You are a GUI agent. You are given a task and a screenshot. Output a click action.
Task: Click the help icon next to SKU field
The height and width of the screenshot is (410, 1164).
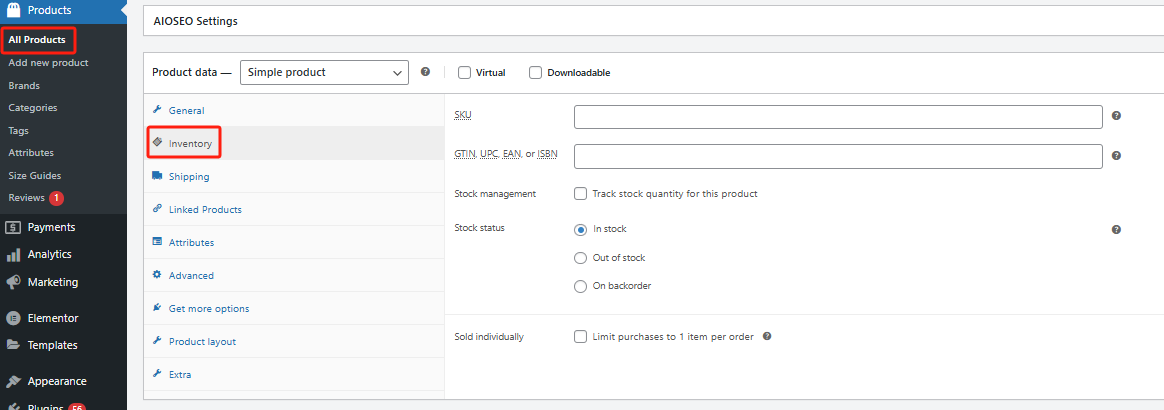pos(1116,116)
